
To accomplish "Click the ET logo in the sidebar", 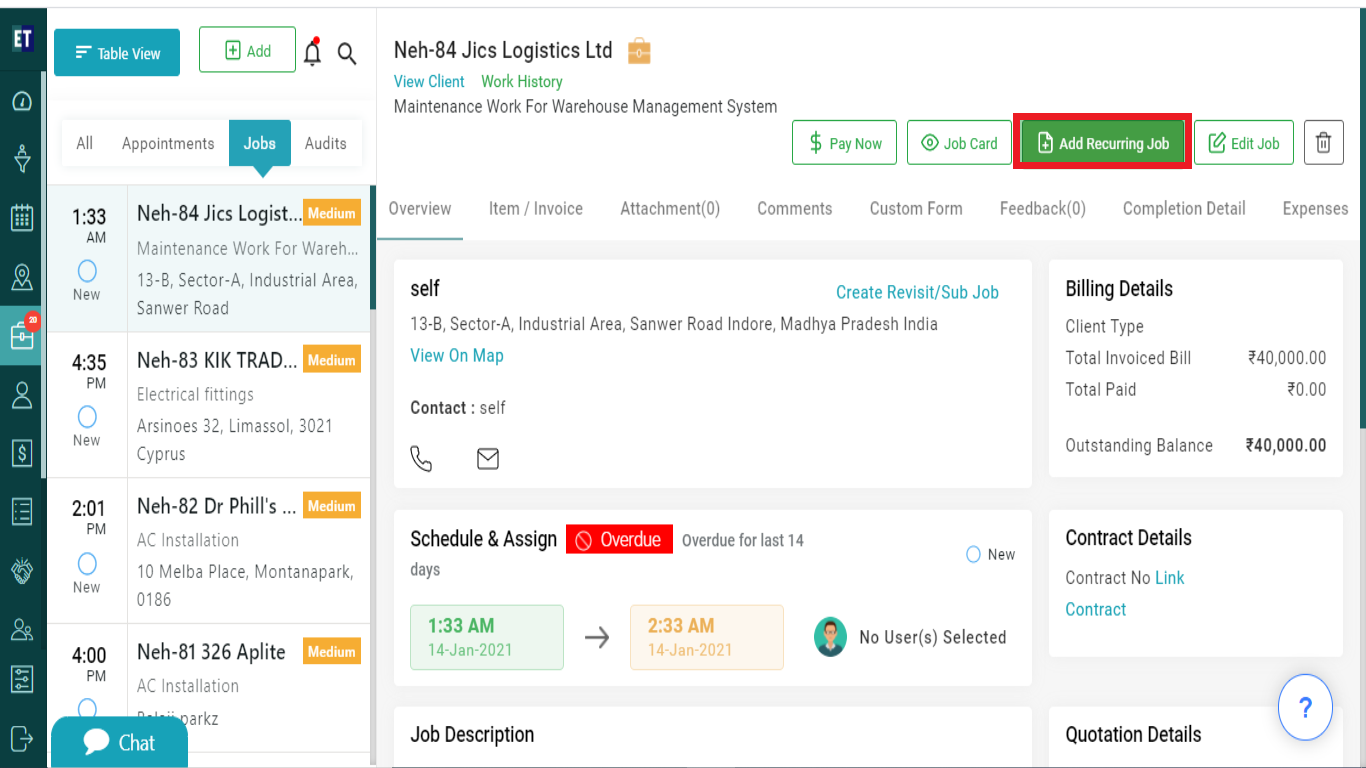I will pos(22,39).
